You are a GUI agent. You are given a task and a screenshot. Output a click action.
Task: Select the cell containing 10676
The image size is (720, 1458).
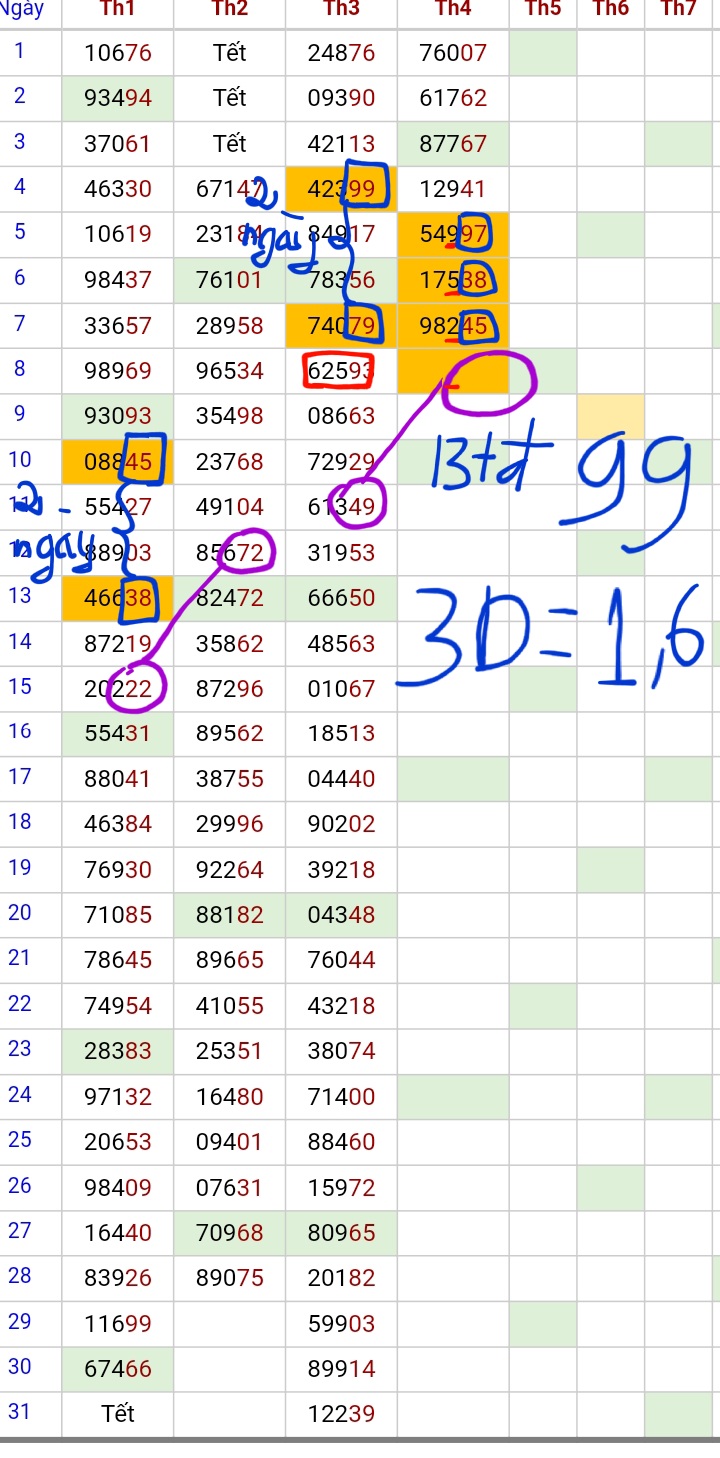point(118,53)
